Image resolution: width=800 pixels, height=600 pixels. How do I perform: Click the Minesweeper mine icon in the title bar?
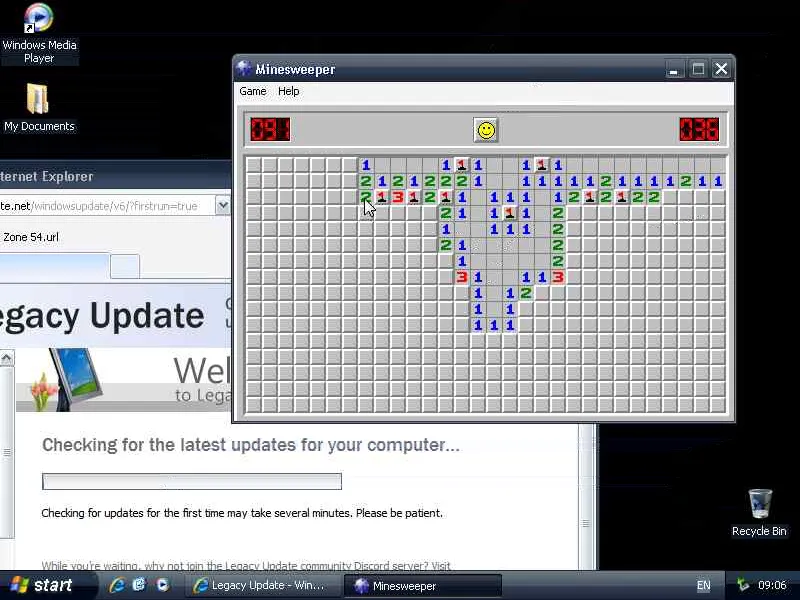point(244,68)
